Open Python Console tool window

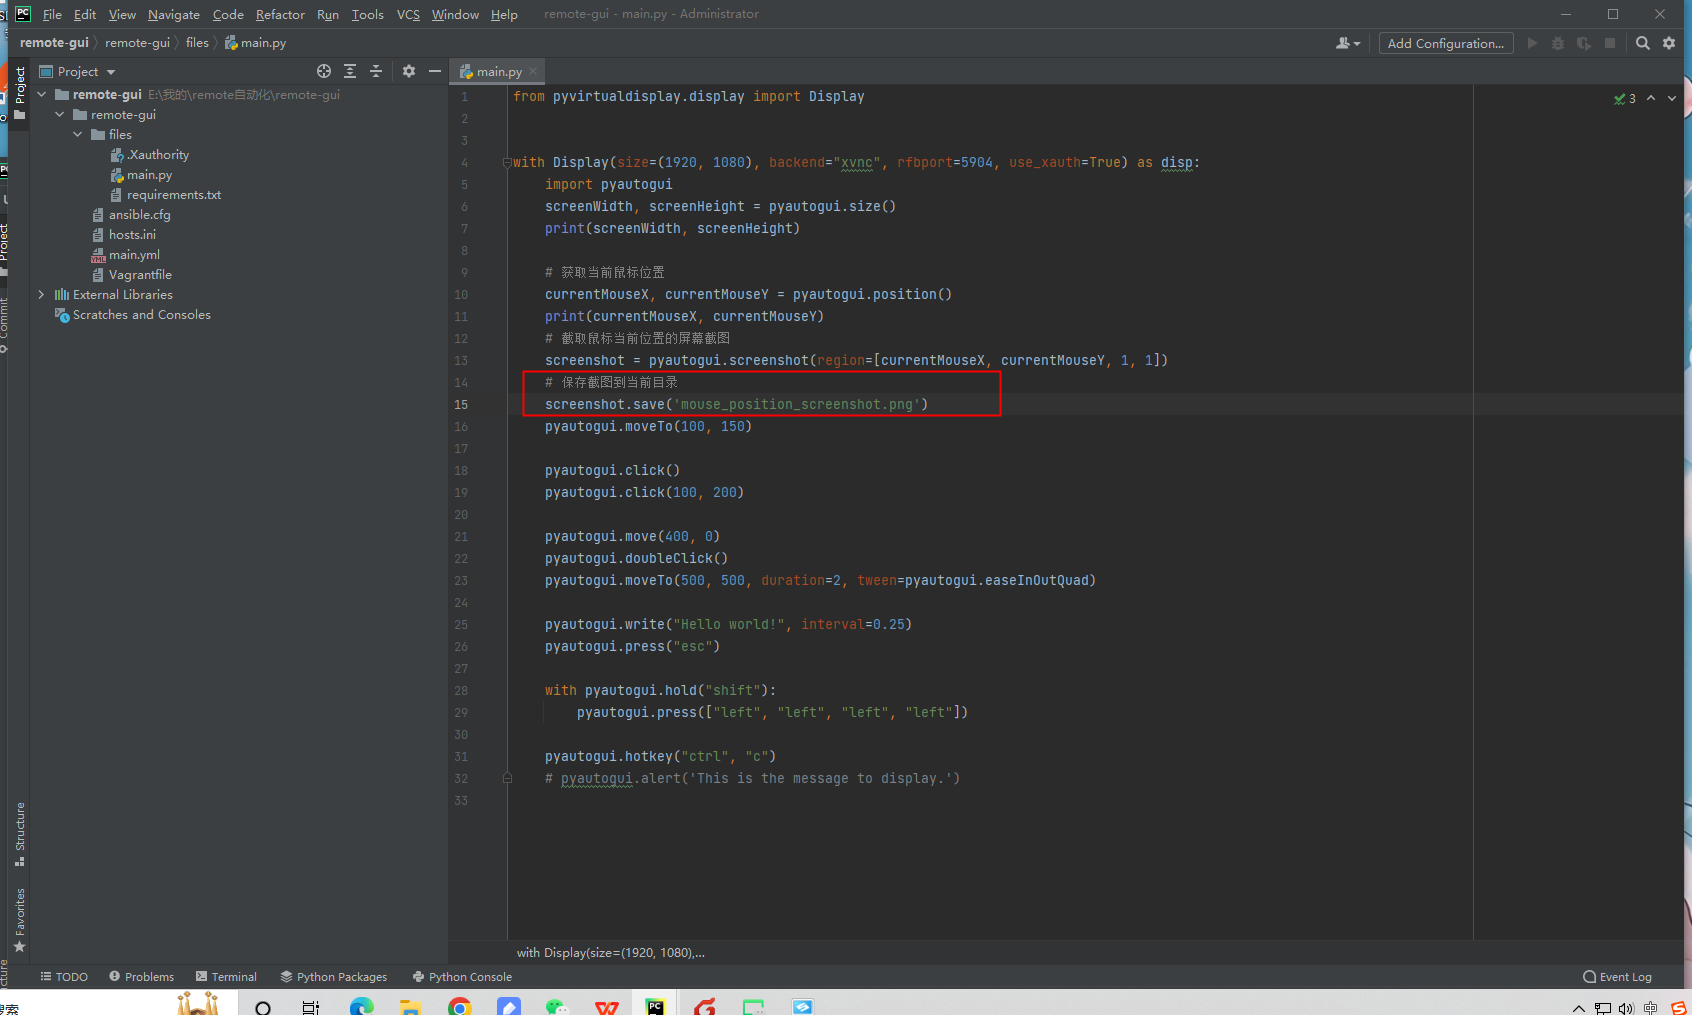[462, 977]
